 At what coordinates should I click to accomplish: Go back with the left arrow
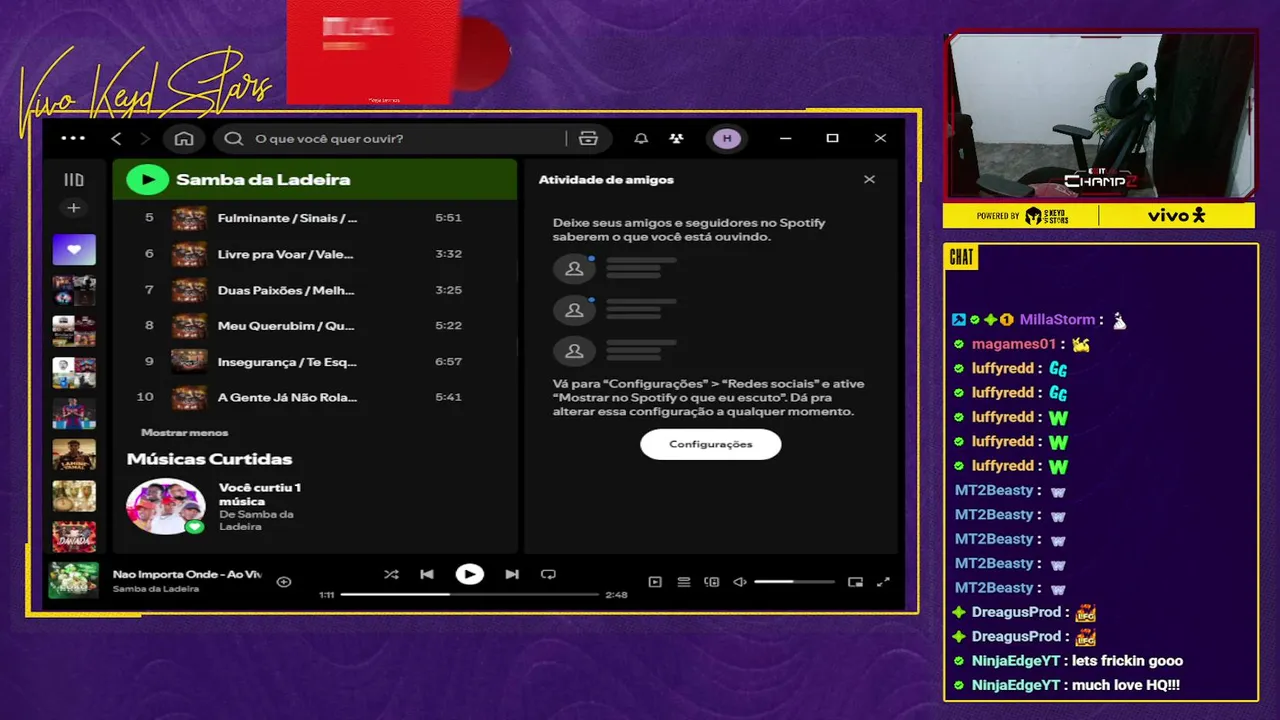(116, 138)
